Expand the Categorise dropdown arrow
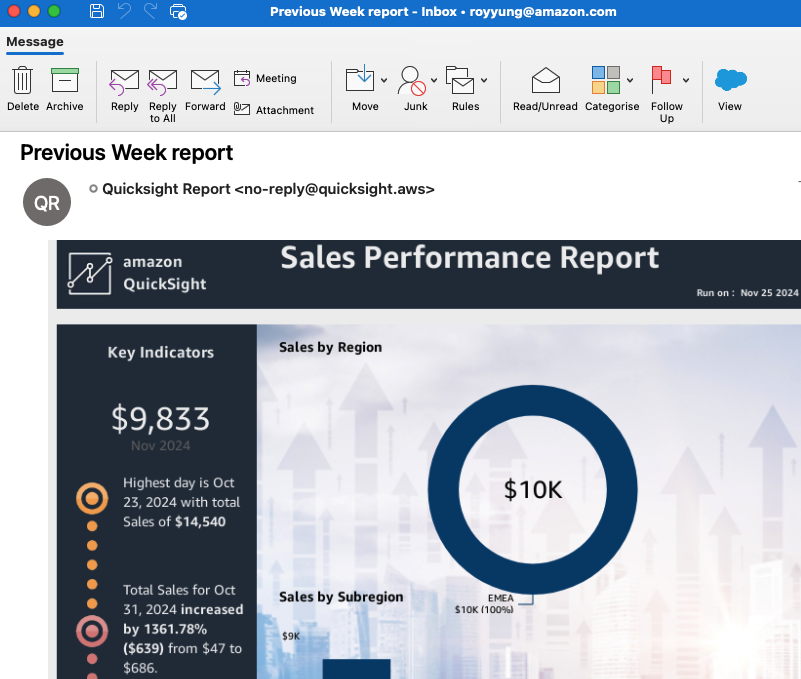 point(630,80)
